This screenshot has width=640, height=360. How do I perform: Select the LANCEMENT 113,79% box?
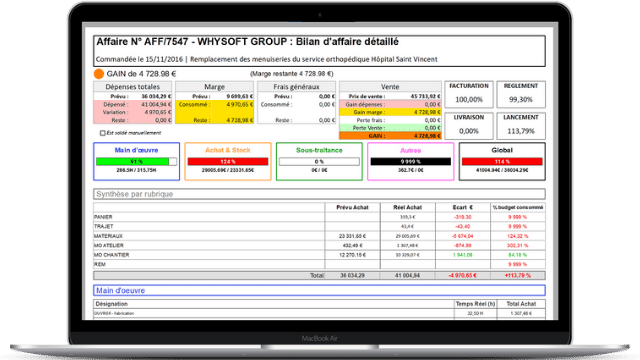click(521, 126)
